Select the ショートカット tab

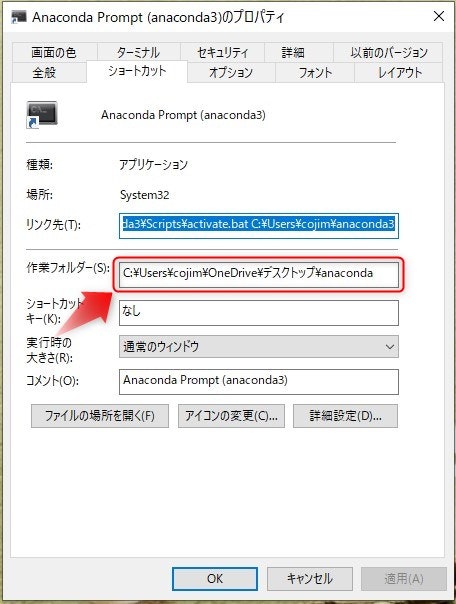click(x=137, y=72)
